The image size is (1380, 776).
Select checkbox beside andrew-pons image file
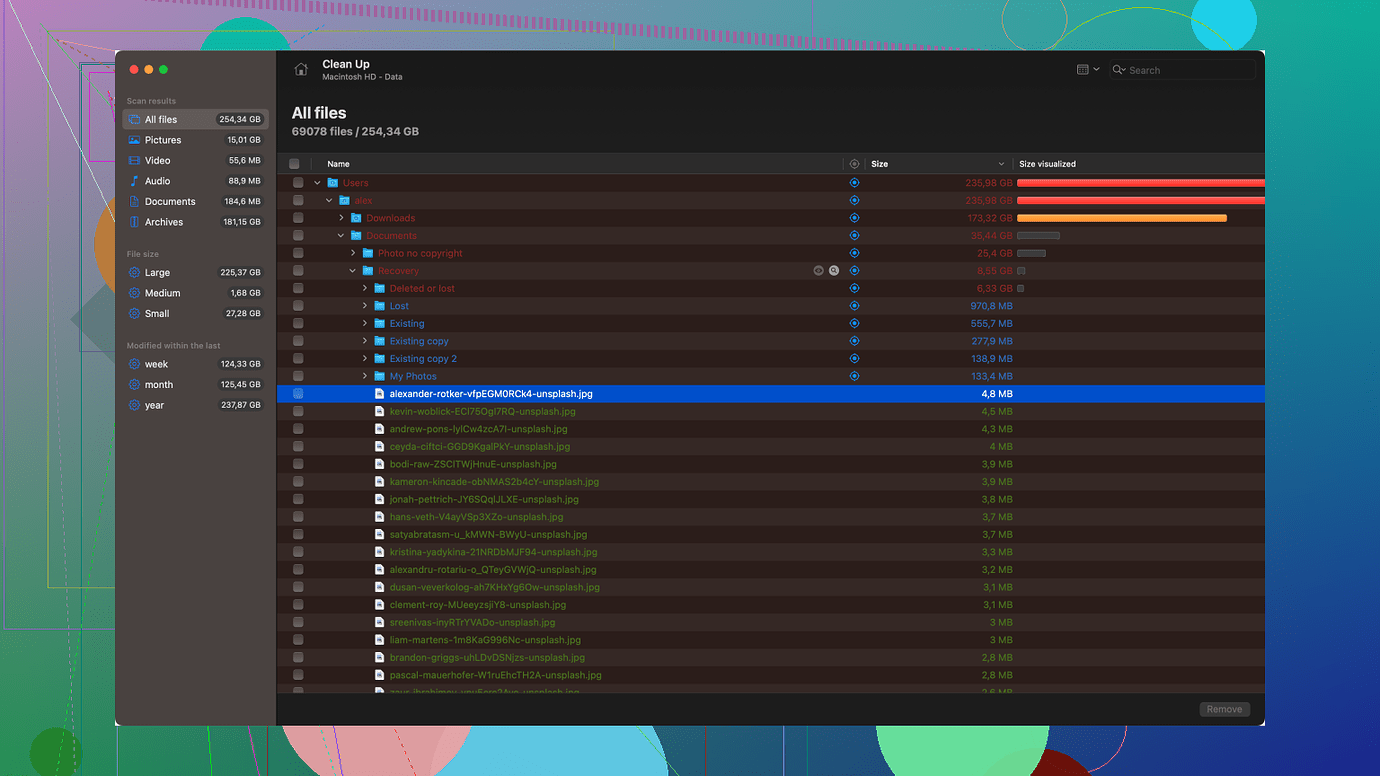(x=298, y=429)
